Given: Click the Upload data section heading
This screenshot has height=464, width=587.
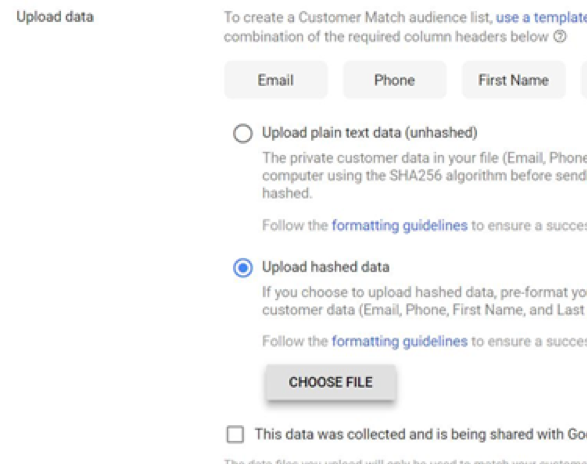Looking at the screenshot, I should pos(55,17).
